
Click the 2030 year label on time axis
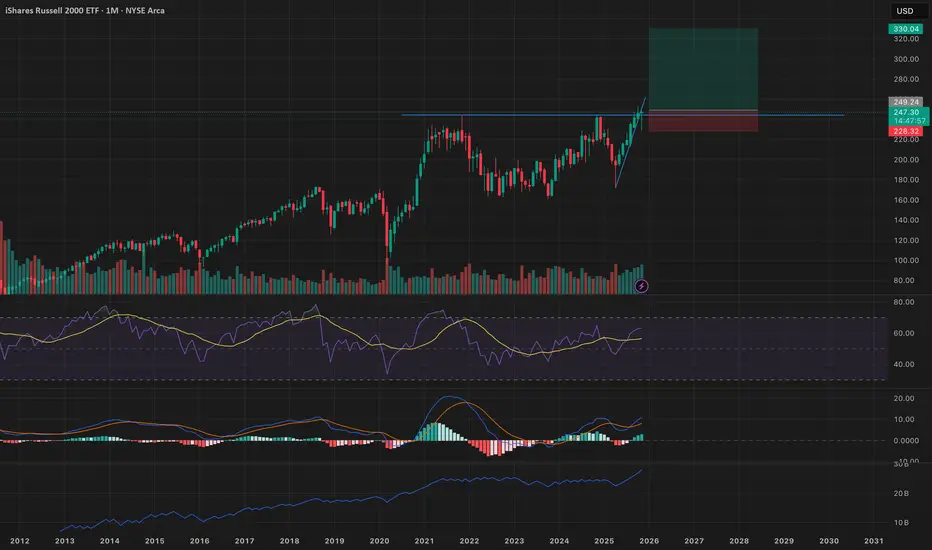[829, 540]
